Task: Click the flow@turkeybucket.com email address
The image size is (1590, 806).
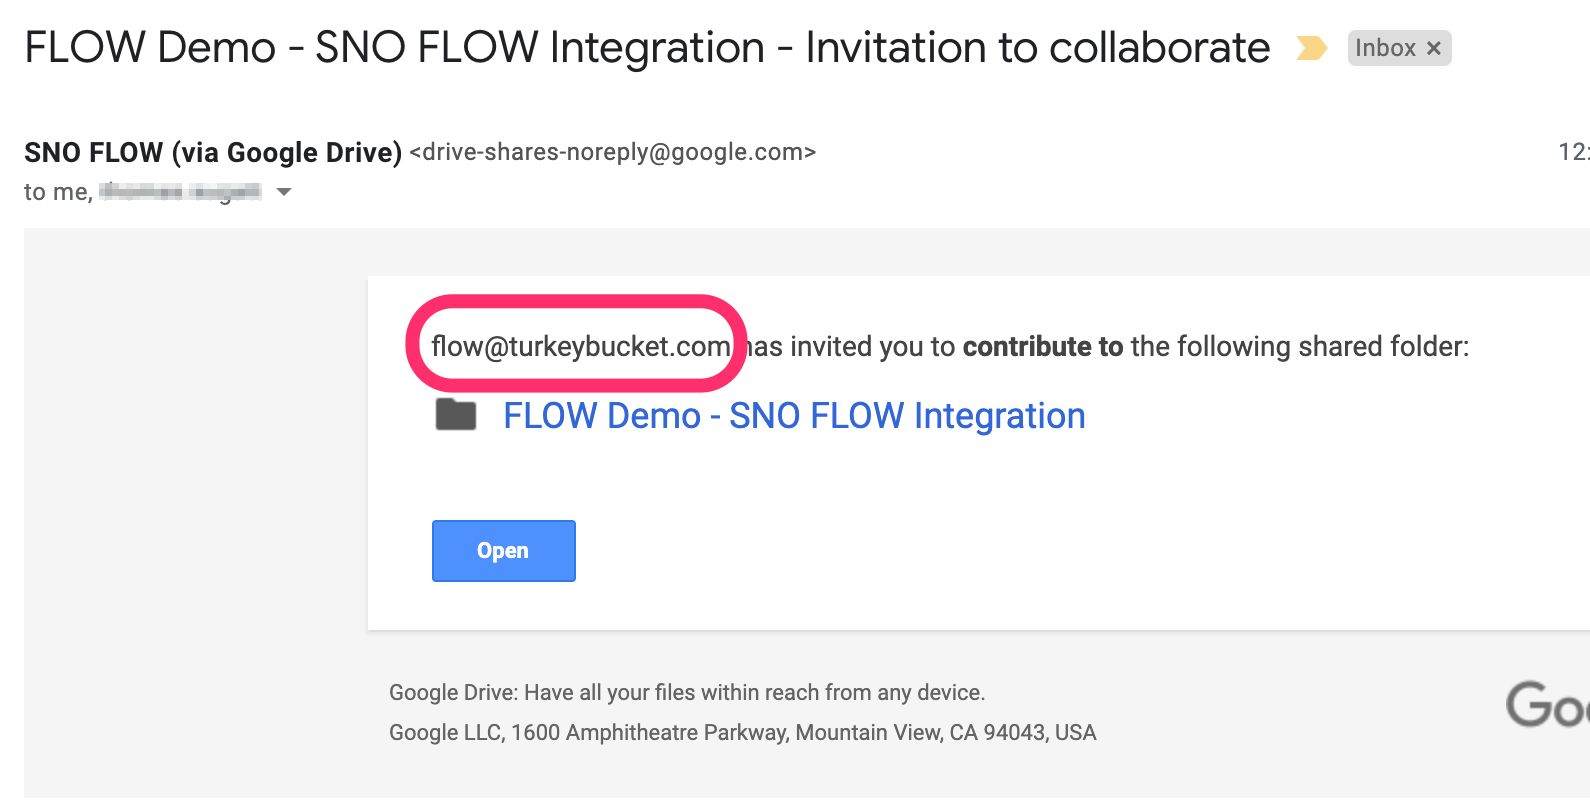Action: pyautogui.click(x=580, y=347)
